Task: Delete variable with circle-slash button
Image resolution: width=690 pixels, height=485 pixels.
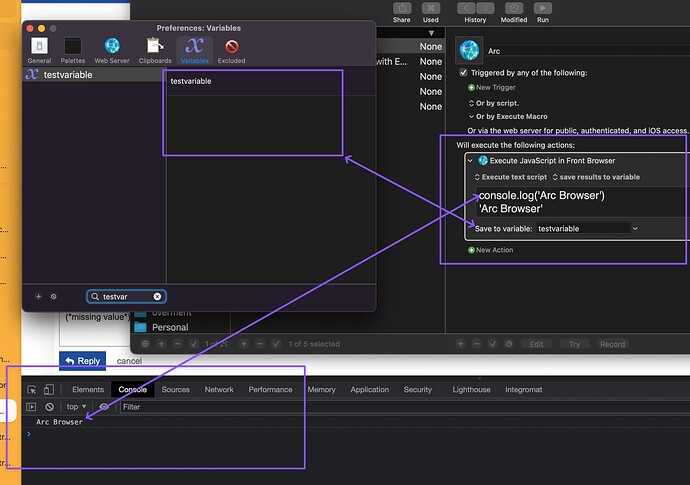Action: 54,297
